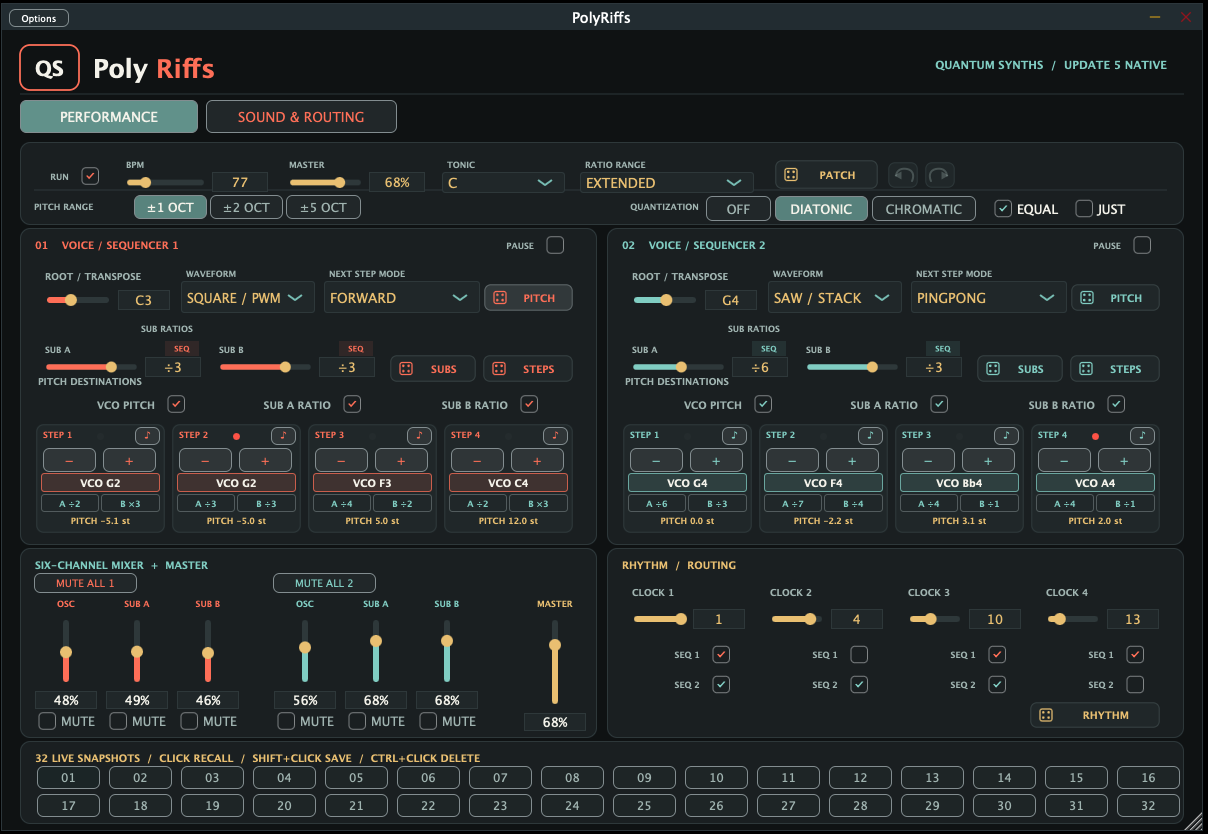Click plus on Sequencer 2 Step 1
This screenshot has height=834, width=1208.
717,460
